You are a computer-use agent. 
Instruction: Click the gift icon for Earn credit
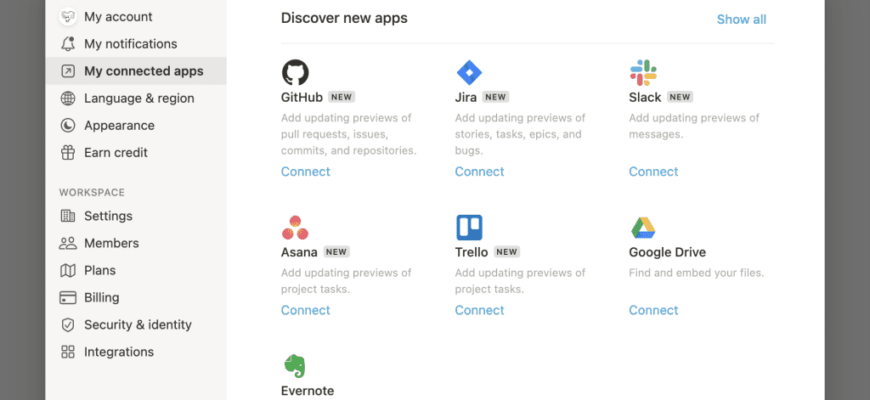pyautogui.click(x=68, y=153)
